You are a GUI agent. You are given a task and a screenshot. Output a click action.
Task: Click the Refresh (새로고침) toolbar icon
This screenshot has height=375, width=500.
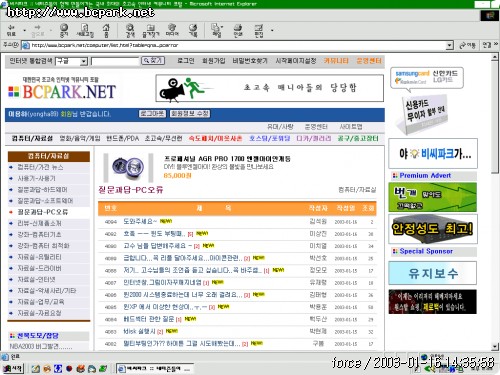point(85,30)
